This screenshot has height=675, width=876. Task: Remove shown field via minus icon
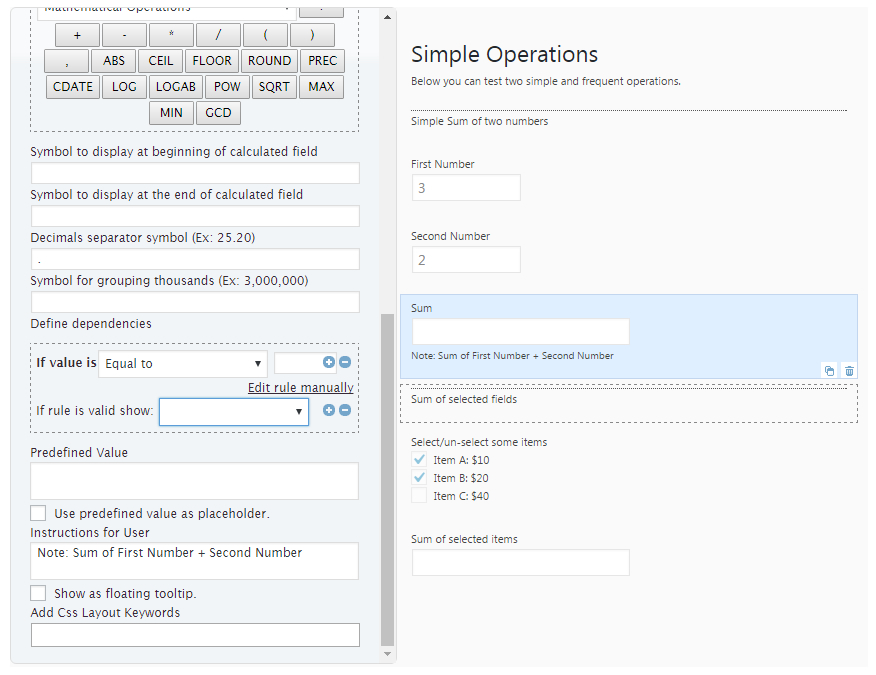click(345, 410)
